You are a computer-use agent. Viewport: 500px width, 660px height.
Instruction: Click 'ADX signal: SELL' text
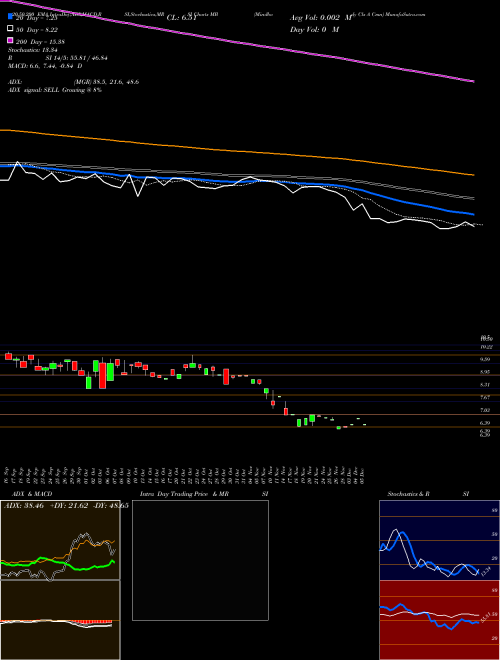33,90
